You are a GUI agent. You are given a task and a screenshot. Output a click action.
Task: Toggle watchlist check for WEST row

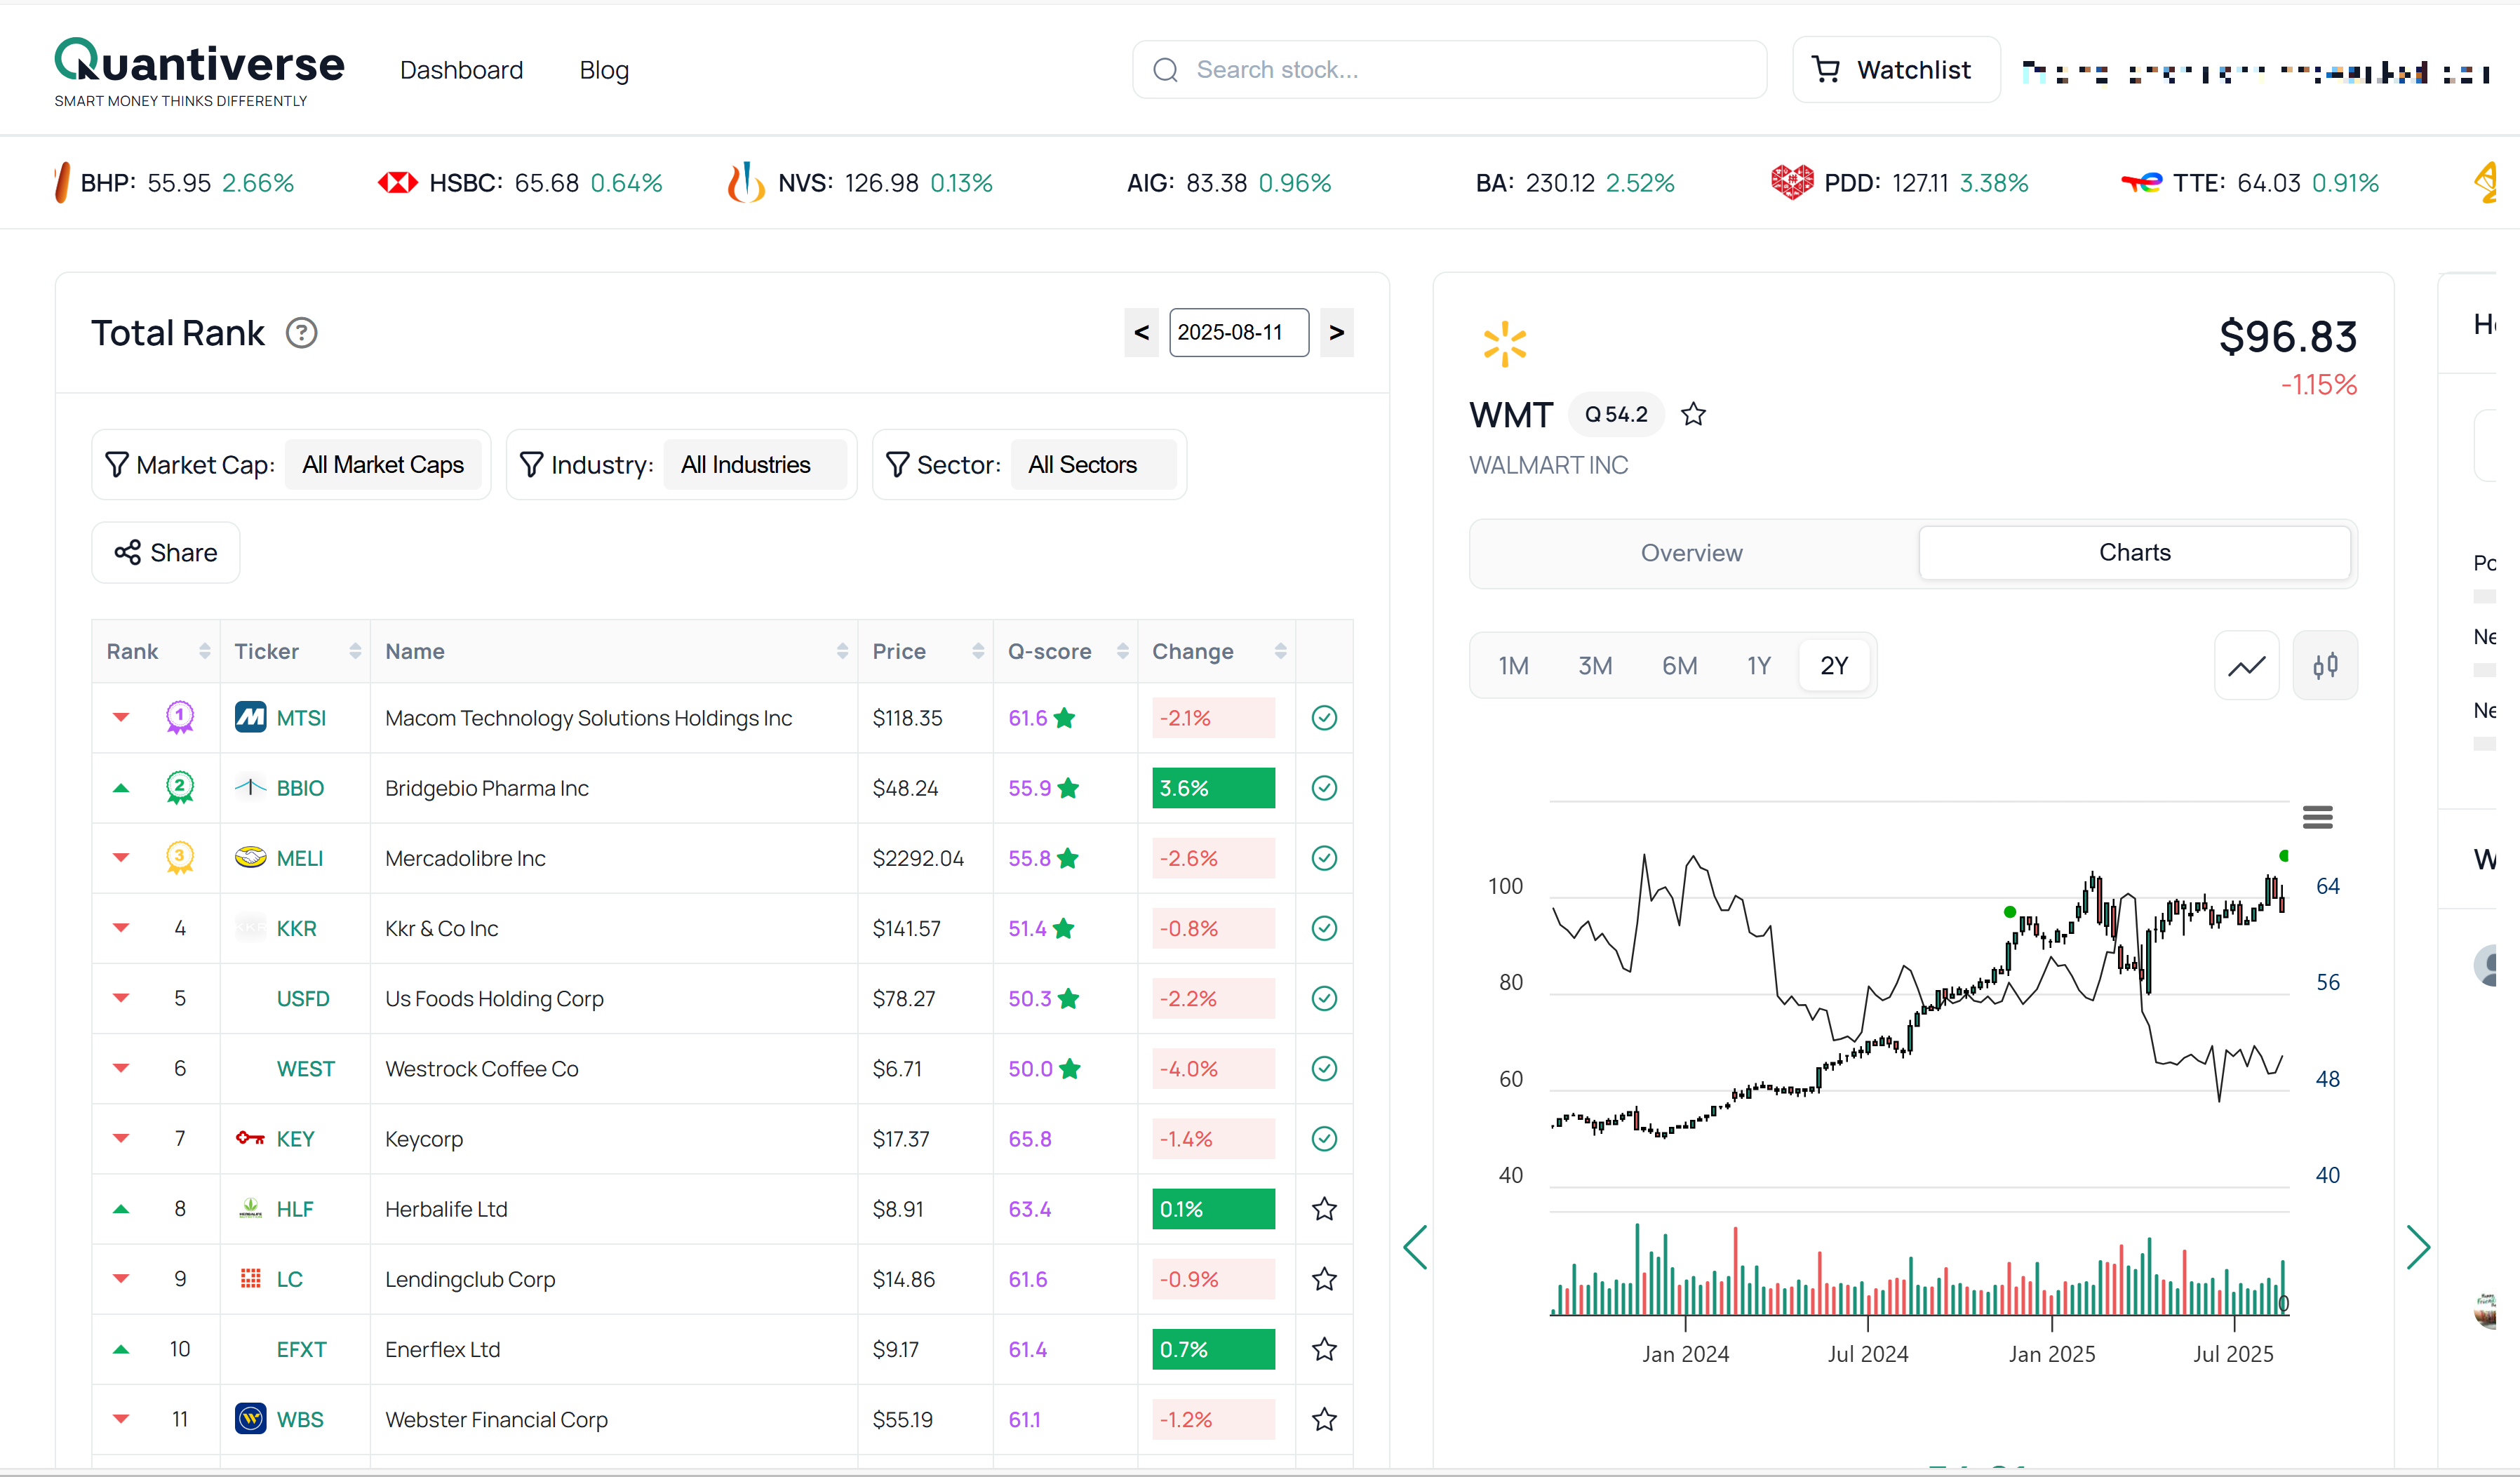point(1324,1068)
